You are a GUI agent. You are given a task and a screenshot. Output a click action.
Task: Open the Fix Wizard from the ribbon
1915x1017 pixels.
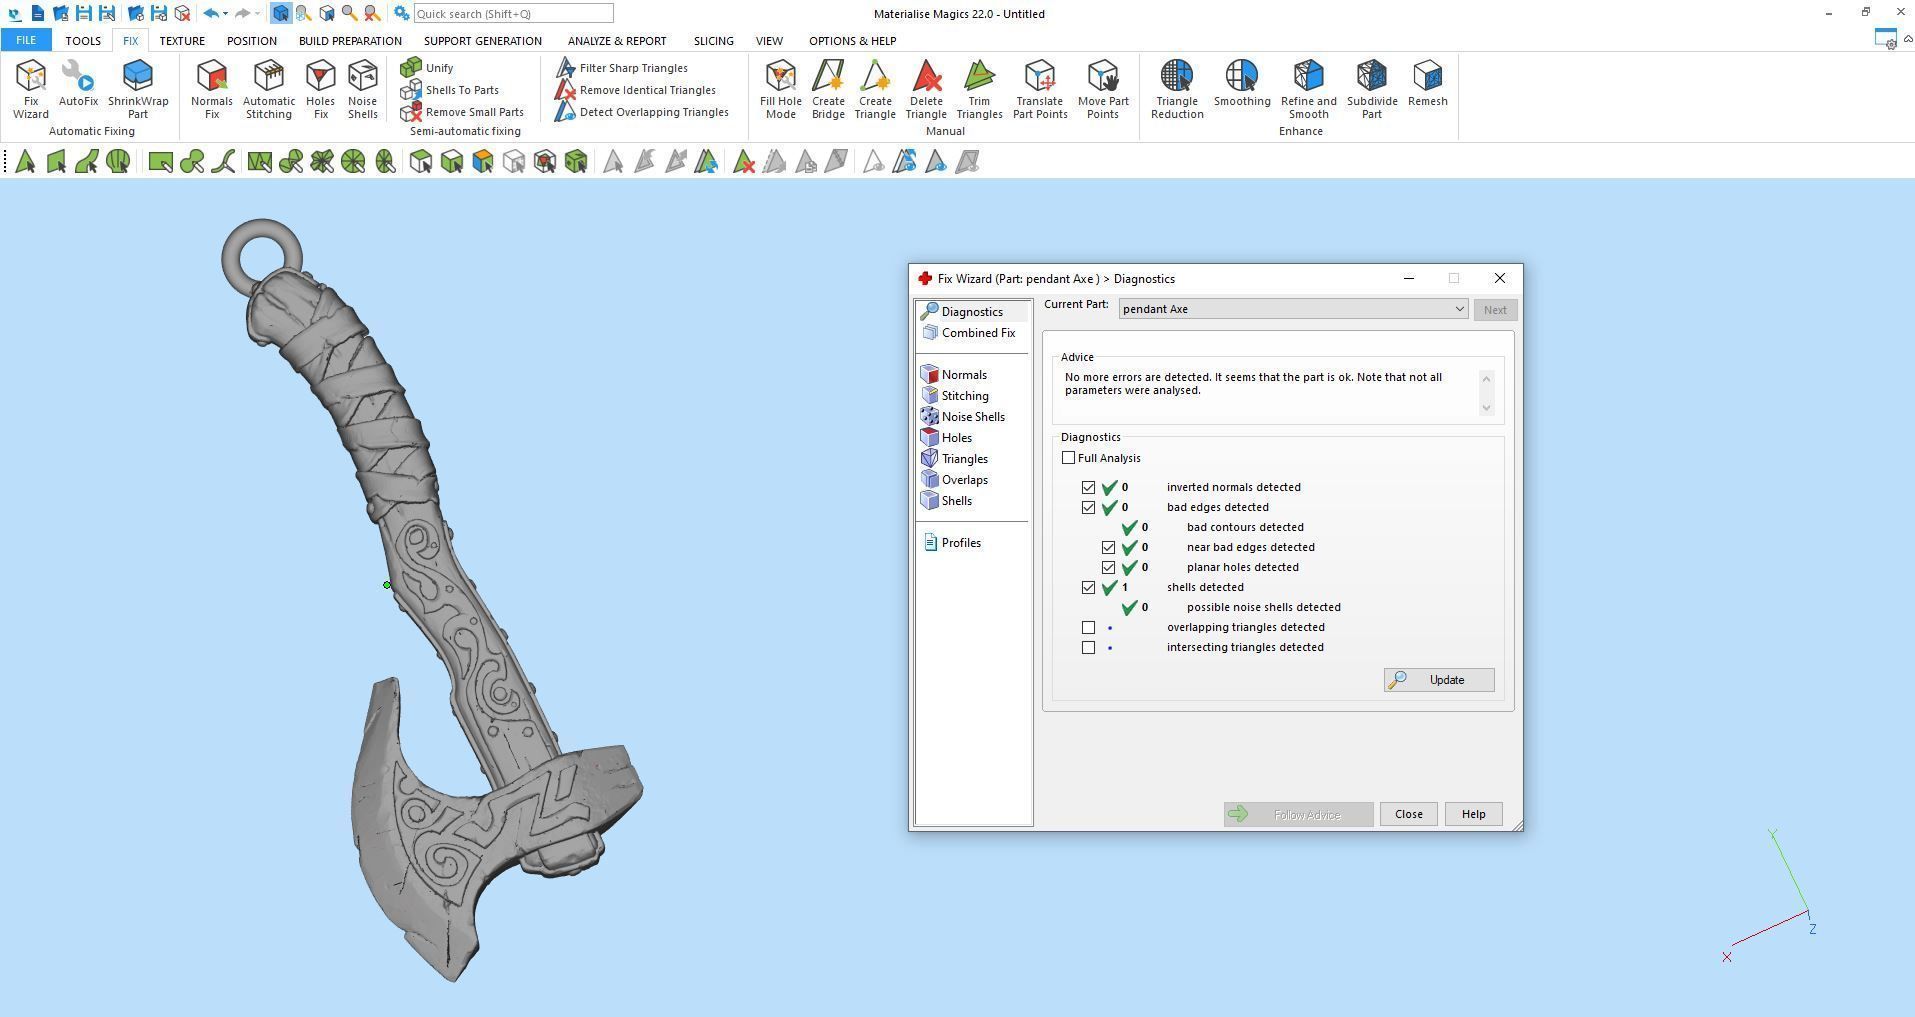point(31,89)
